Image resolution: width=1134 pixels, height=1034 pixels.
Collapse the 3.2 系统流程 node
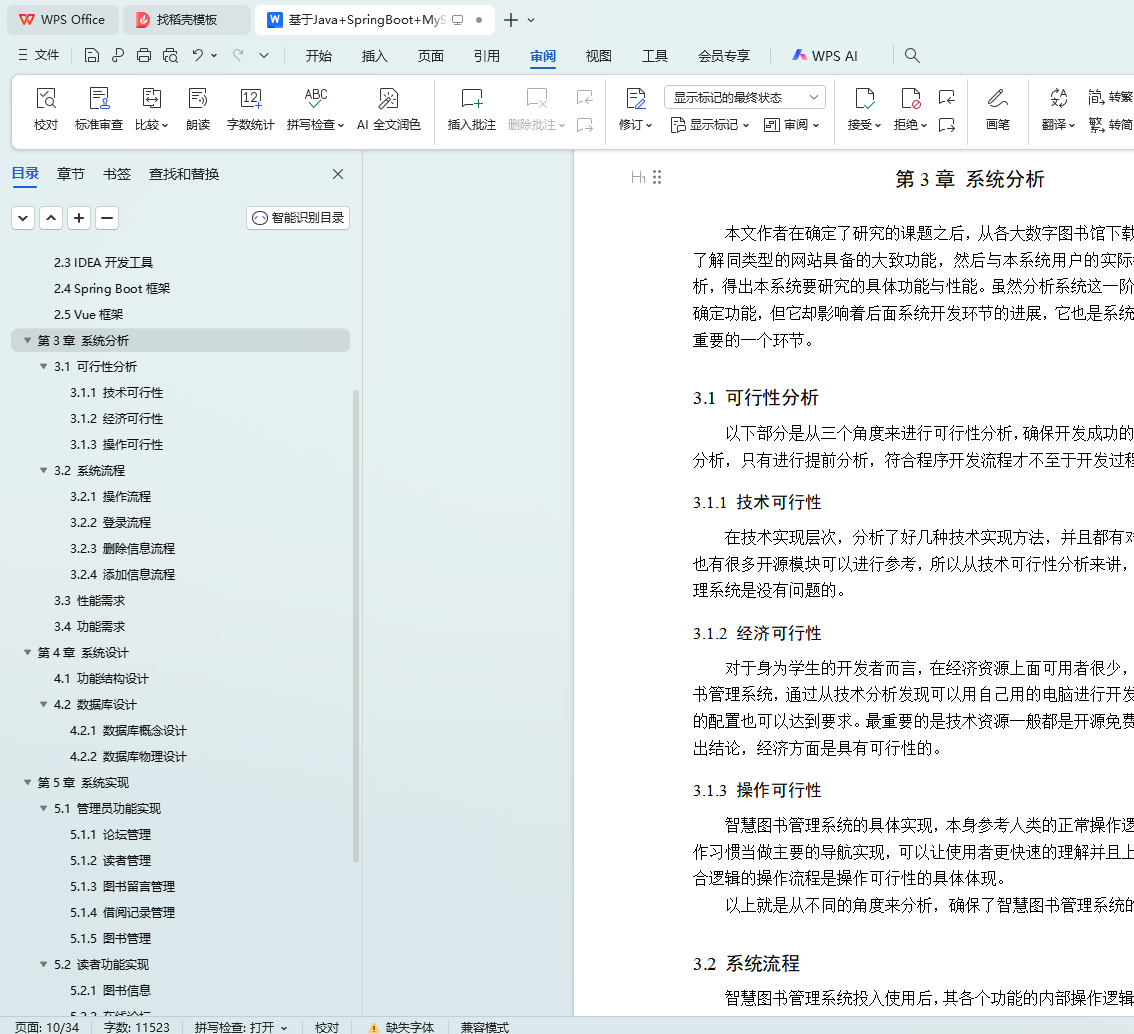pos(43,470)
